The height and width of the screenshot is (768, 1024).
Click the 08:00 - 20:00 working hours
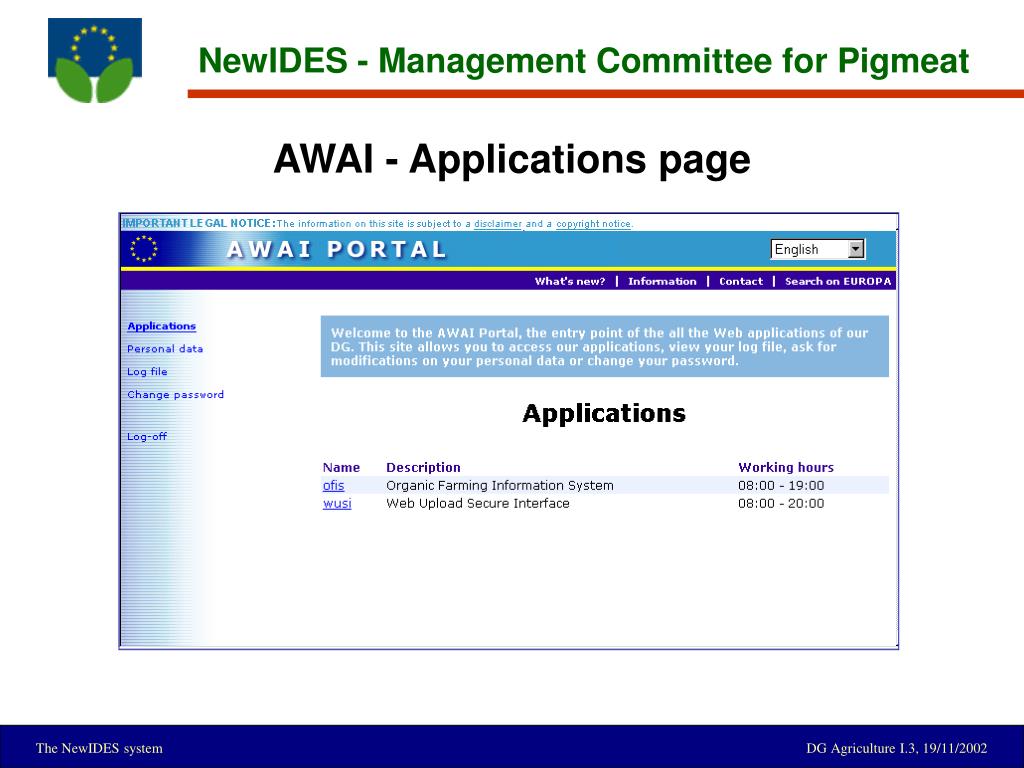point(781,504)
